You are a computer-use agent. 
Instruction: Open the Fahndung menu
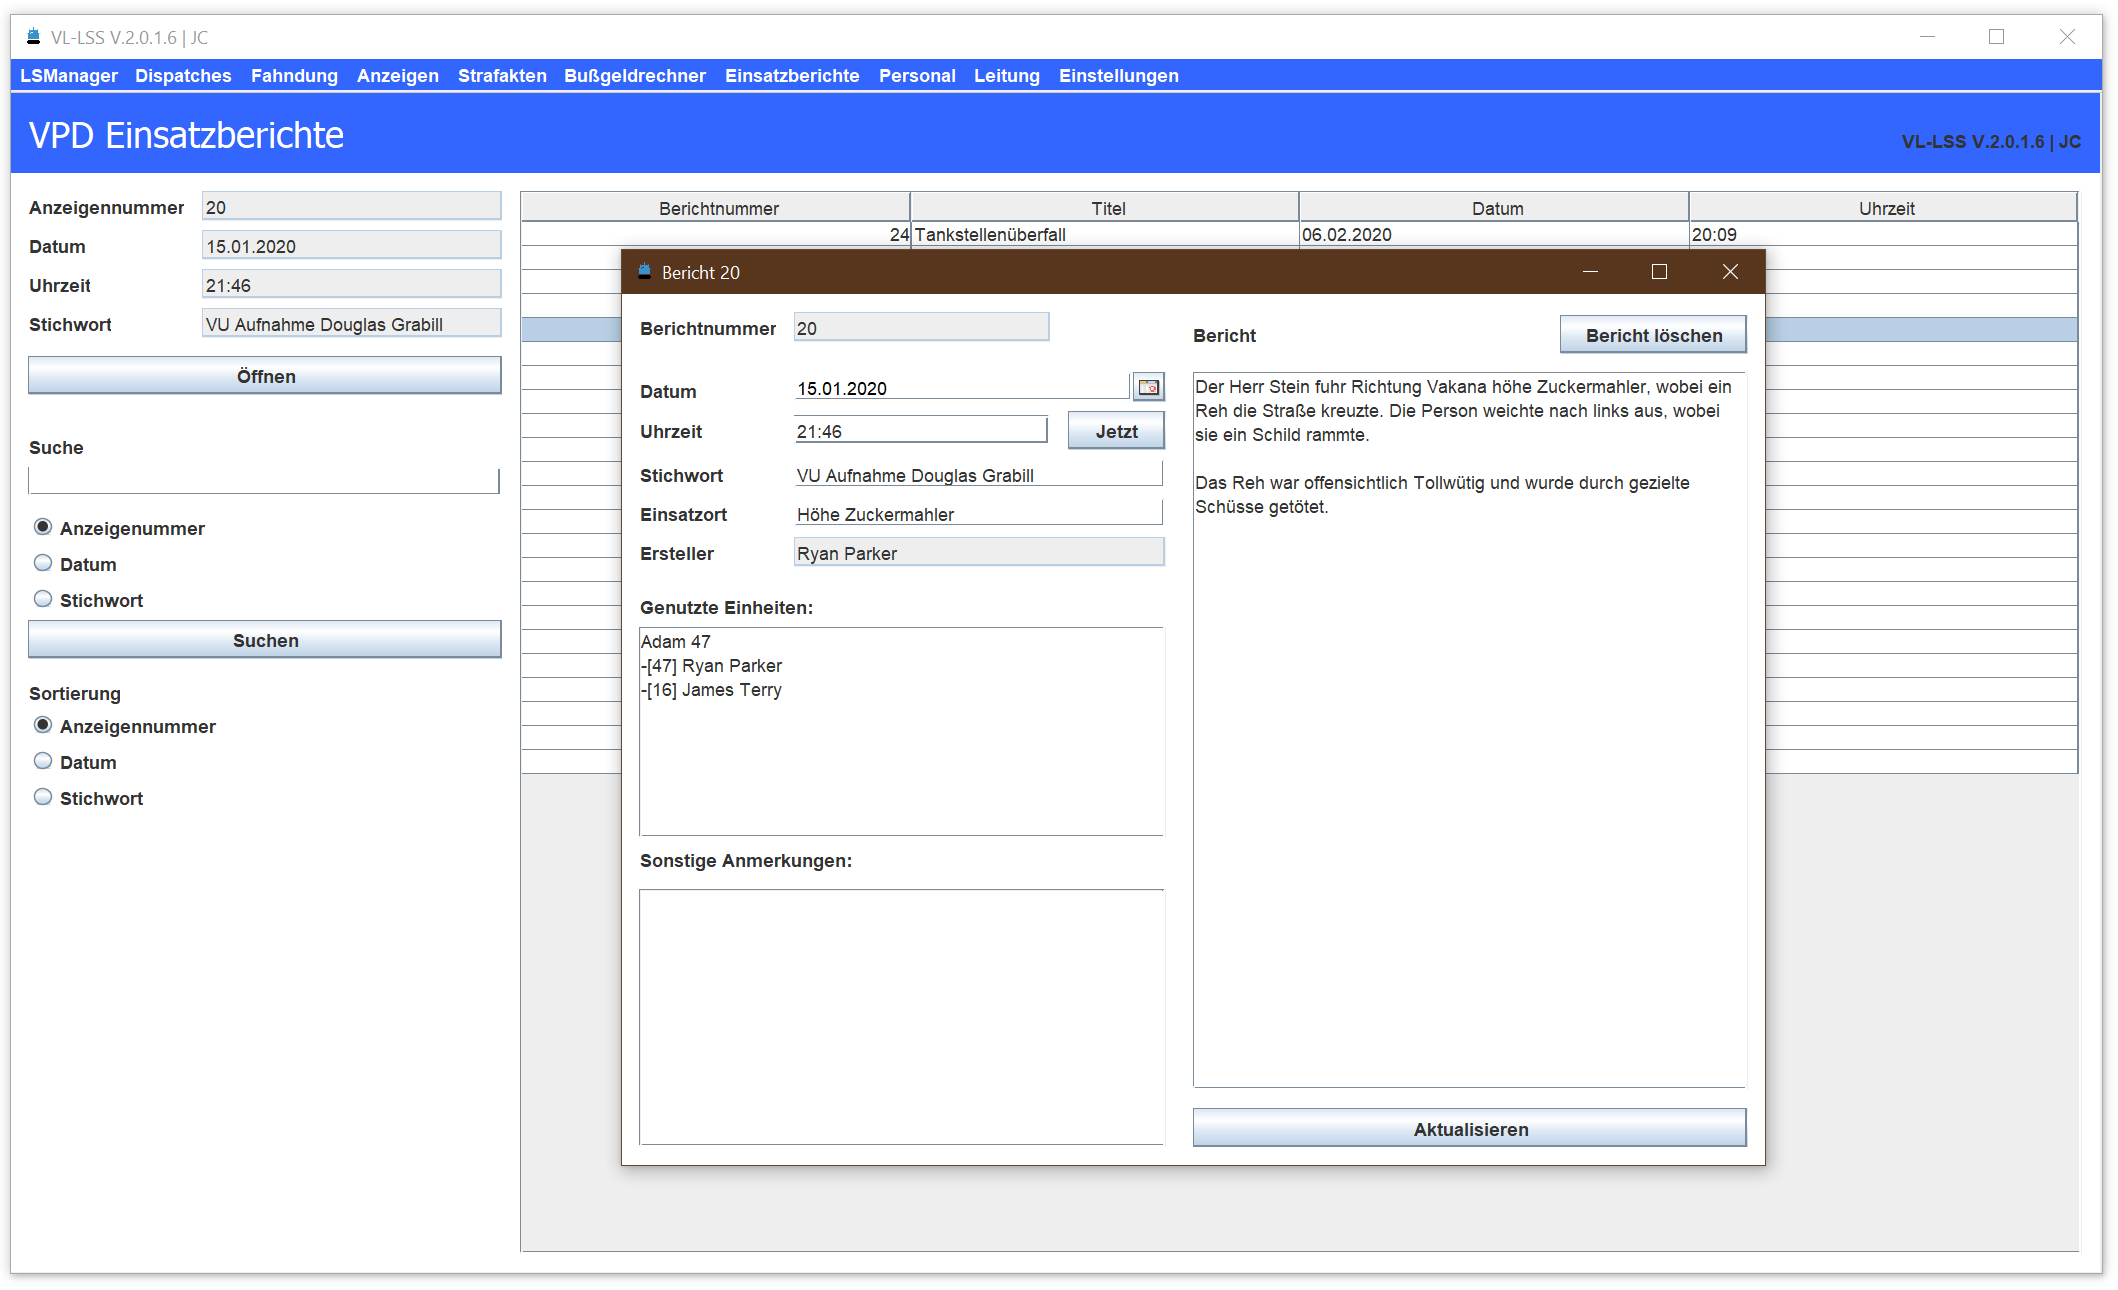tap(294, 76)
